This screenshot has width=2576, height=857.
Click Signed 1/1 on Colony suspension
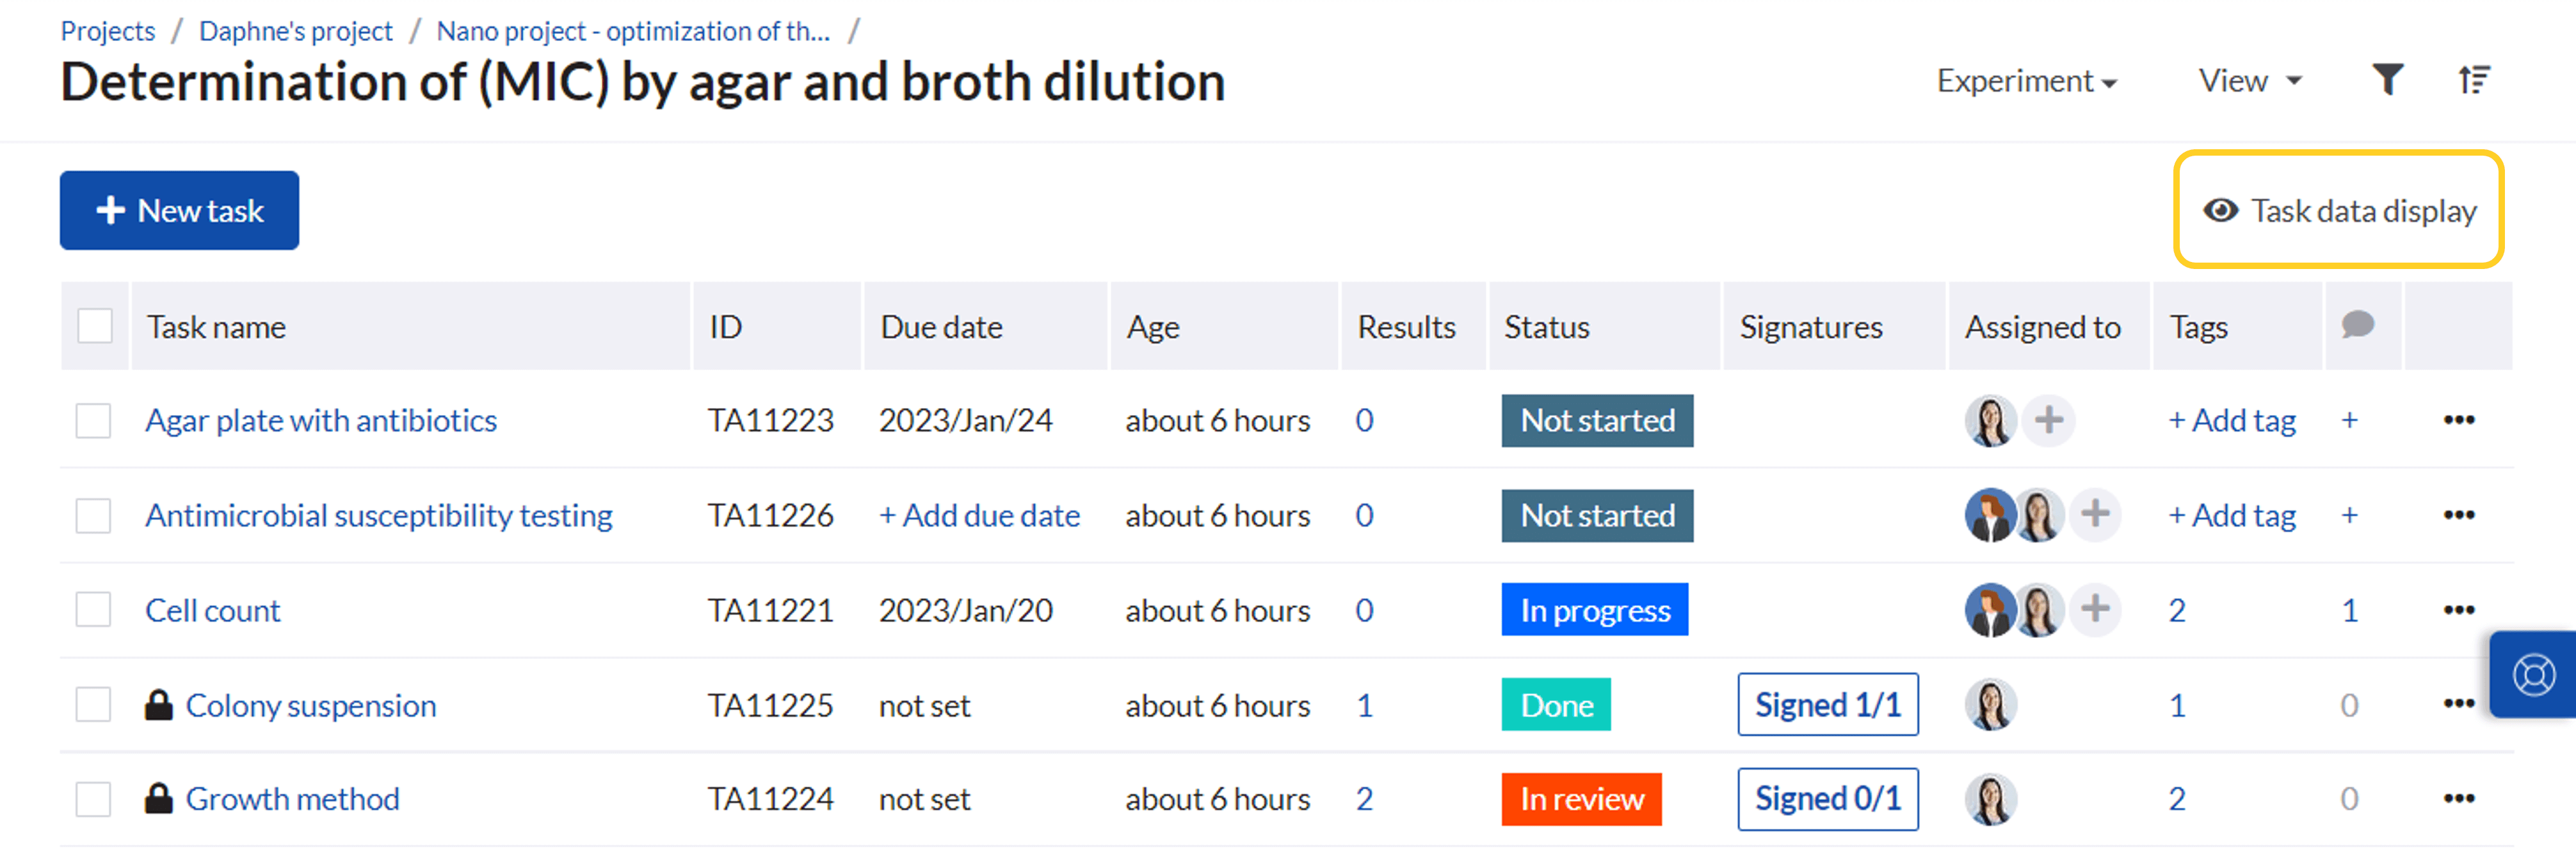[1827, 704]
